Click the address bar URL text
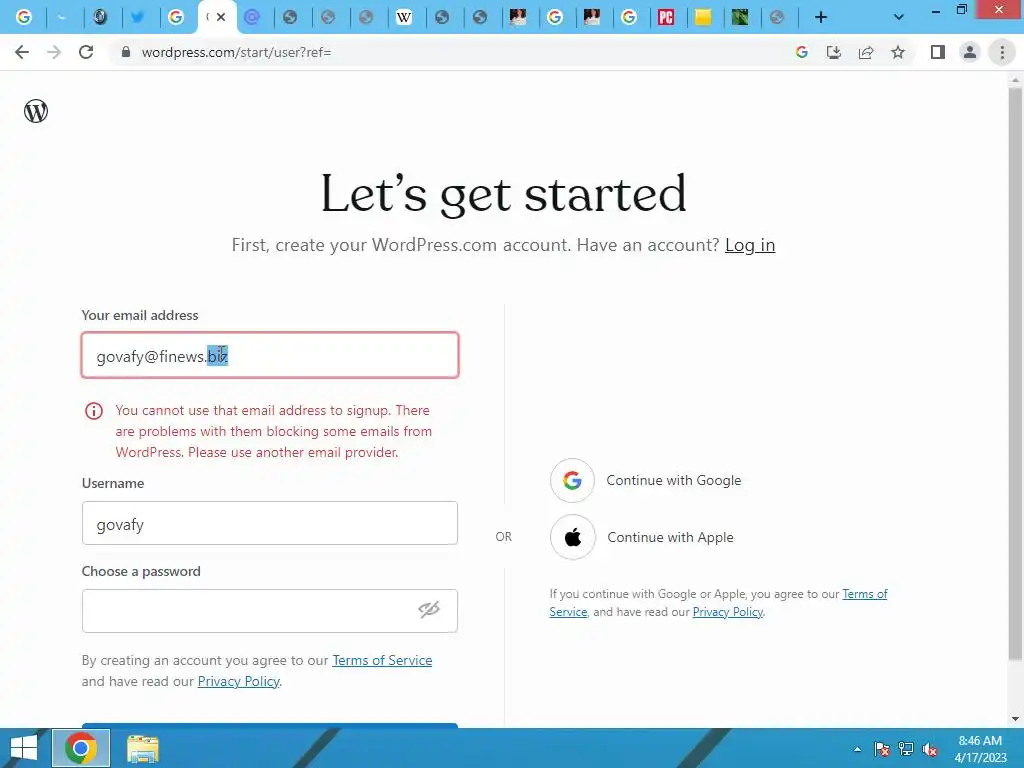This screenshot has height=768, width=1024. (236, 52)
